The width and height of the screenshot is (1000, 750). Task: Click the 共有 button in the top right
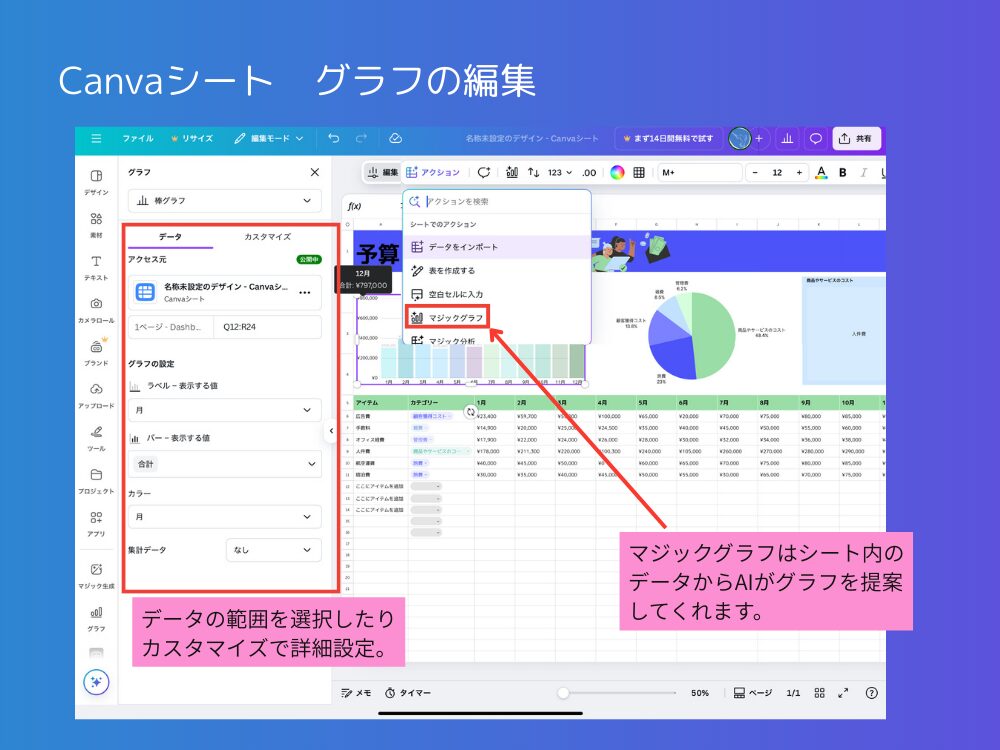[855, 138]
